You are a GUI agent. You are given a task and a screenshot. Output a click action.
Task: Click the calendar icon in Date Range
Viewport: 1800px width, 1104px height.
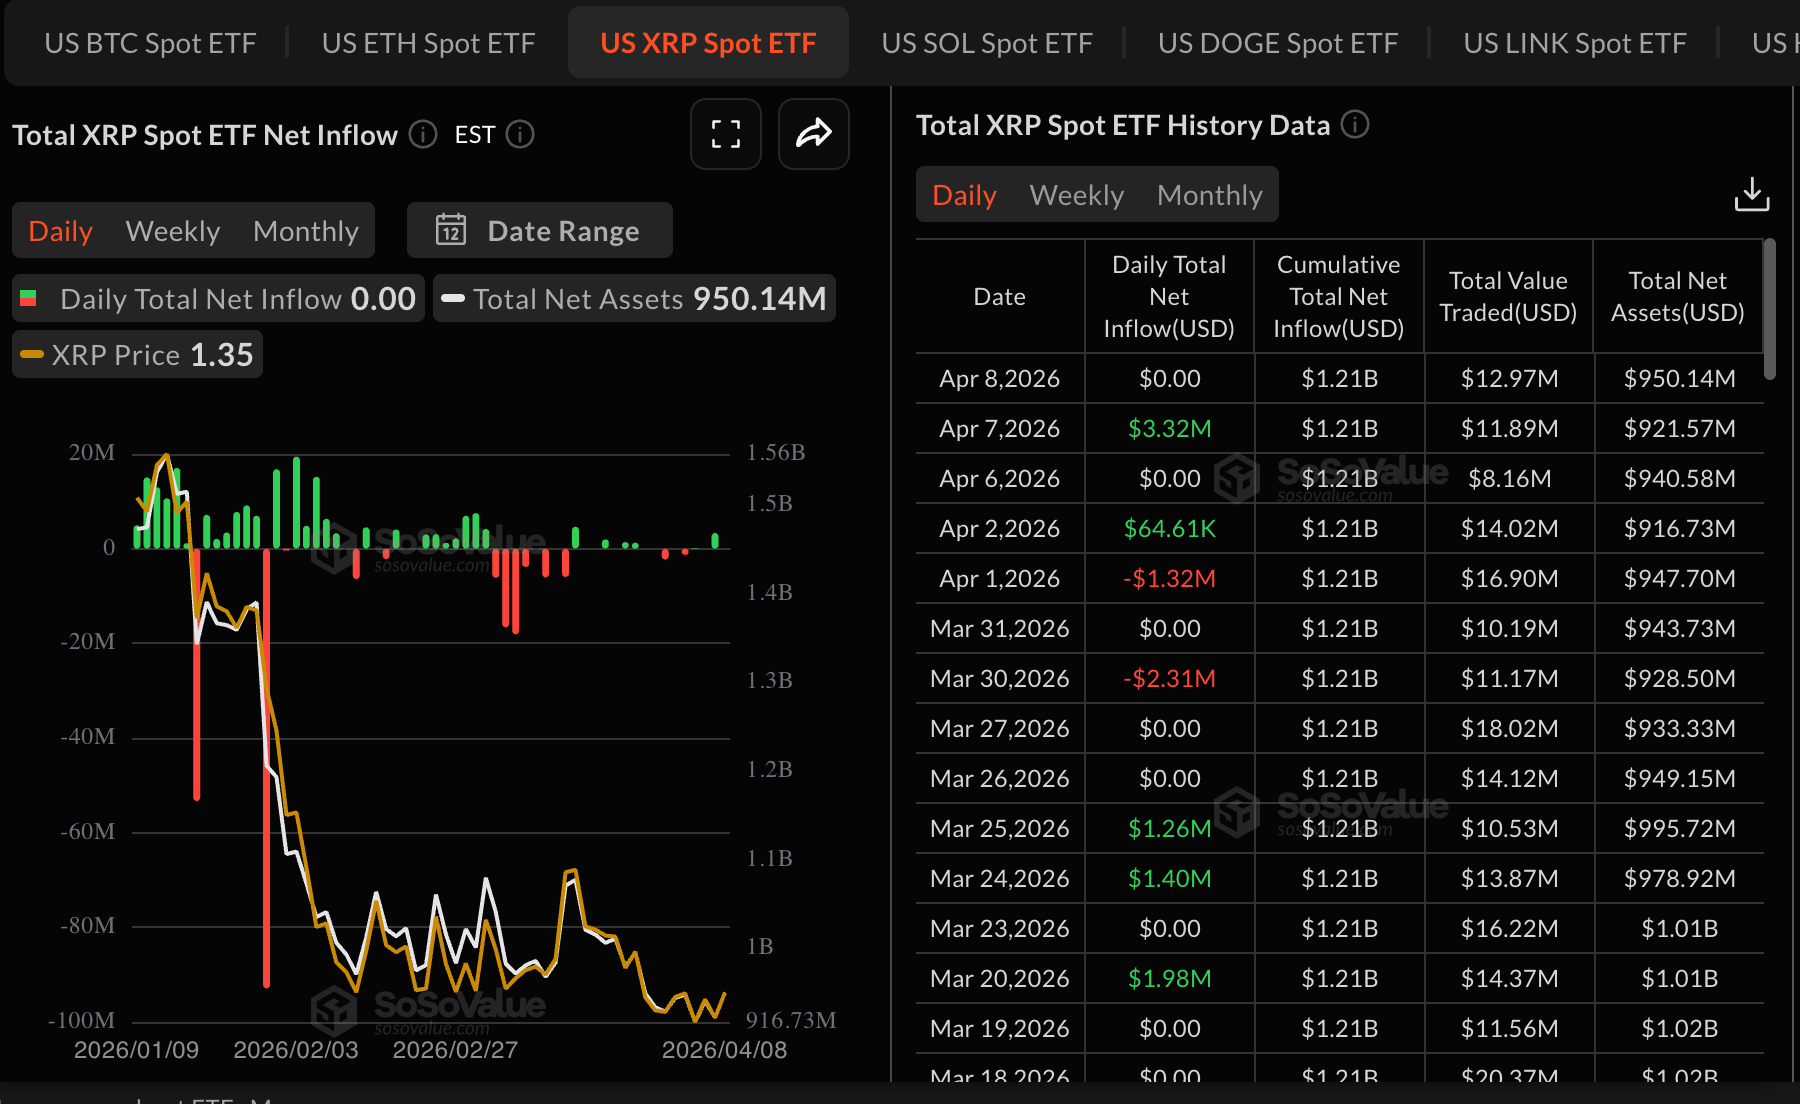coord(451,230)
